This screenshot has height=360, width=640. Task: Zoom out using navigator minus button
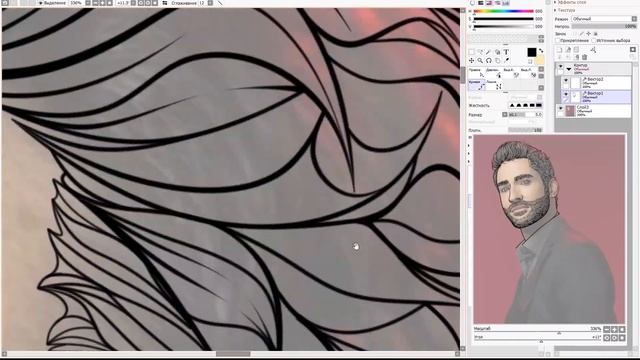[607, 329]
